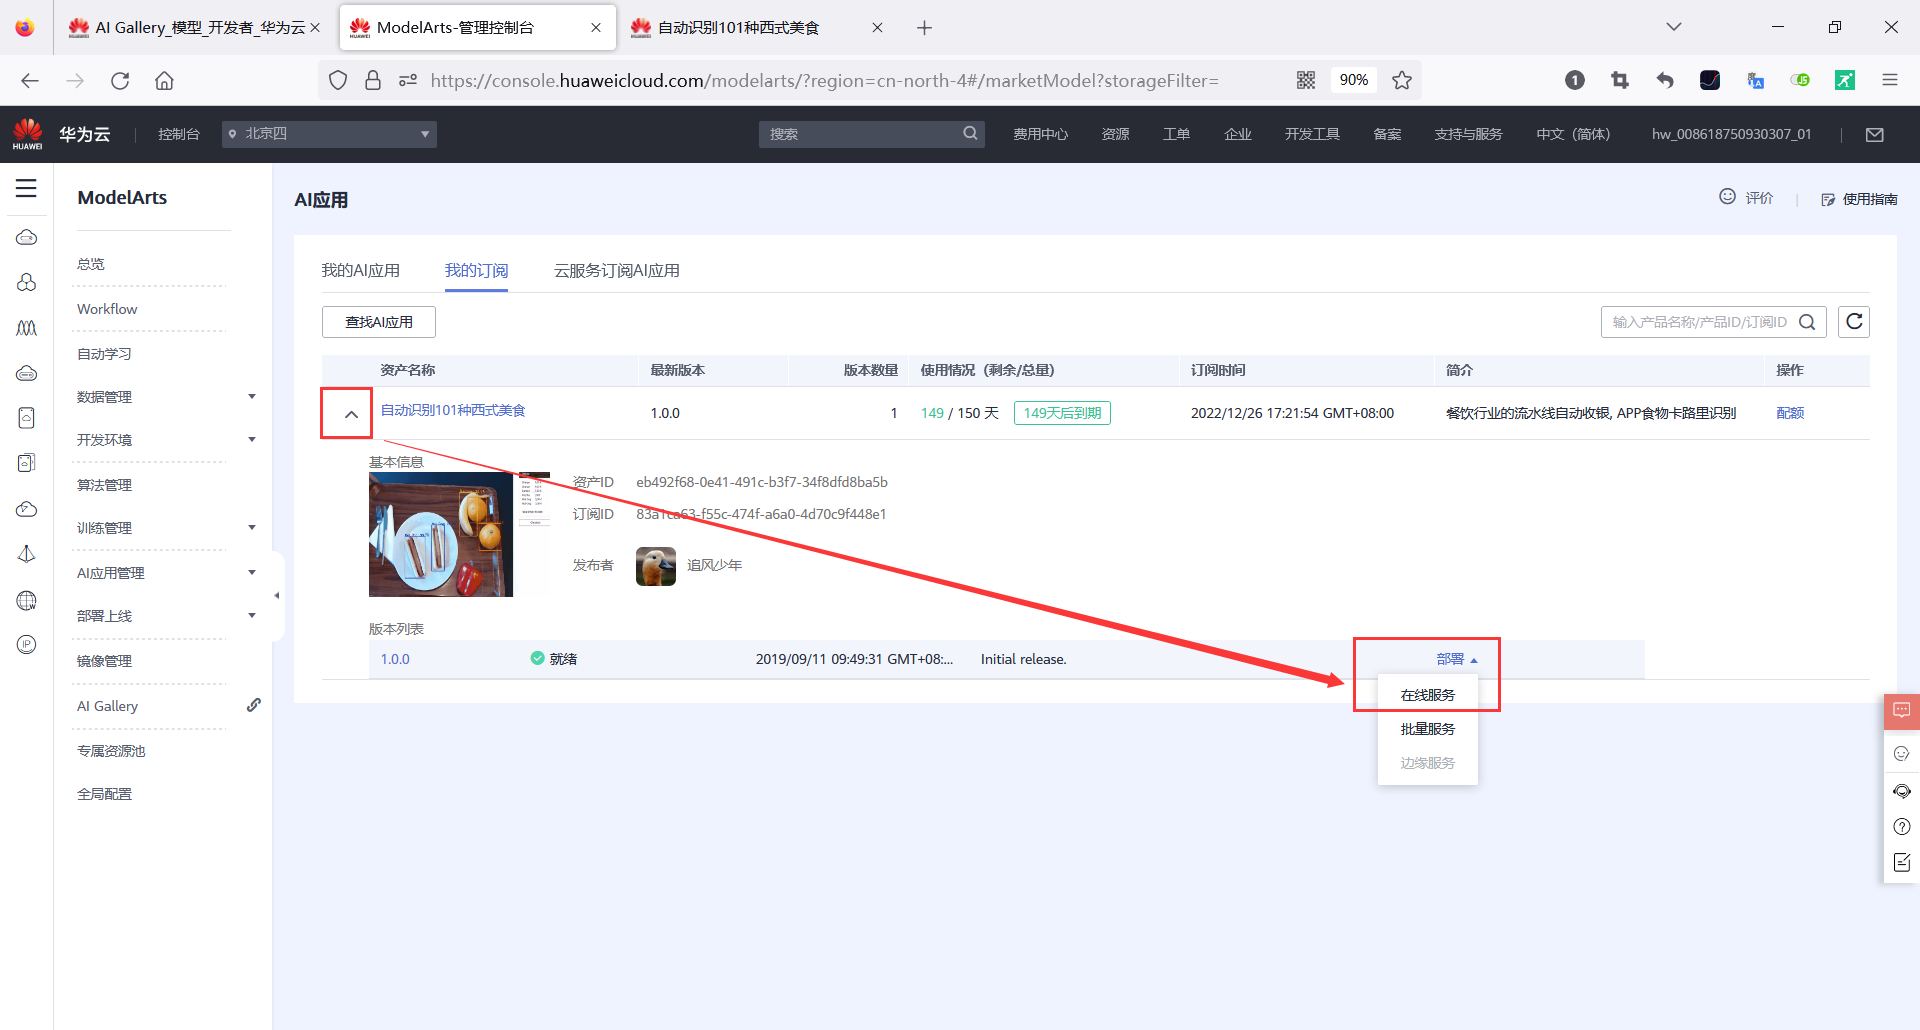
Task: Click the translate extension icon
Action: click(x=1755, y=80)
